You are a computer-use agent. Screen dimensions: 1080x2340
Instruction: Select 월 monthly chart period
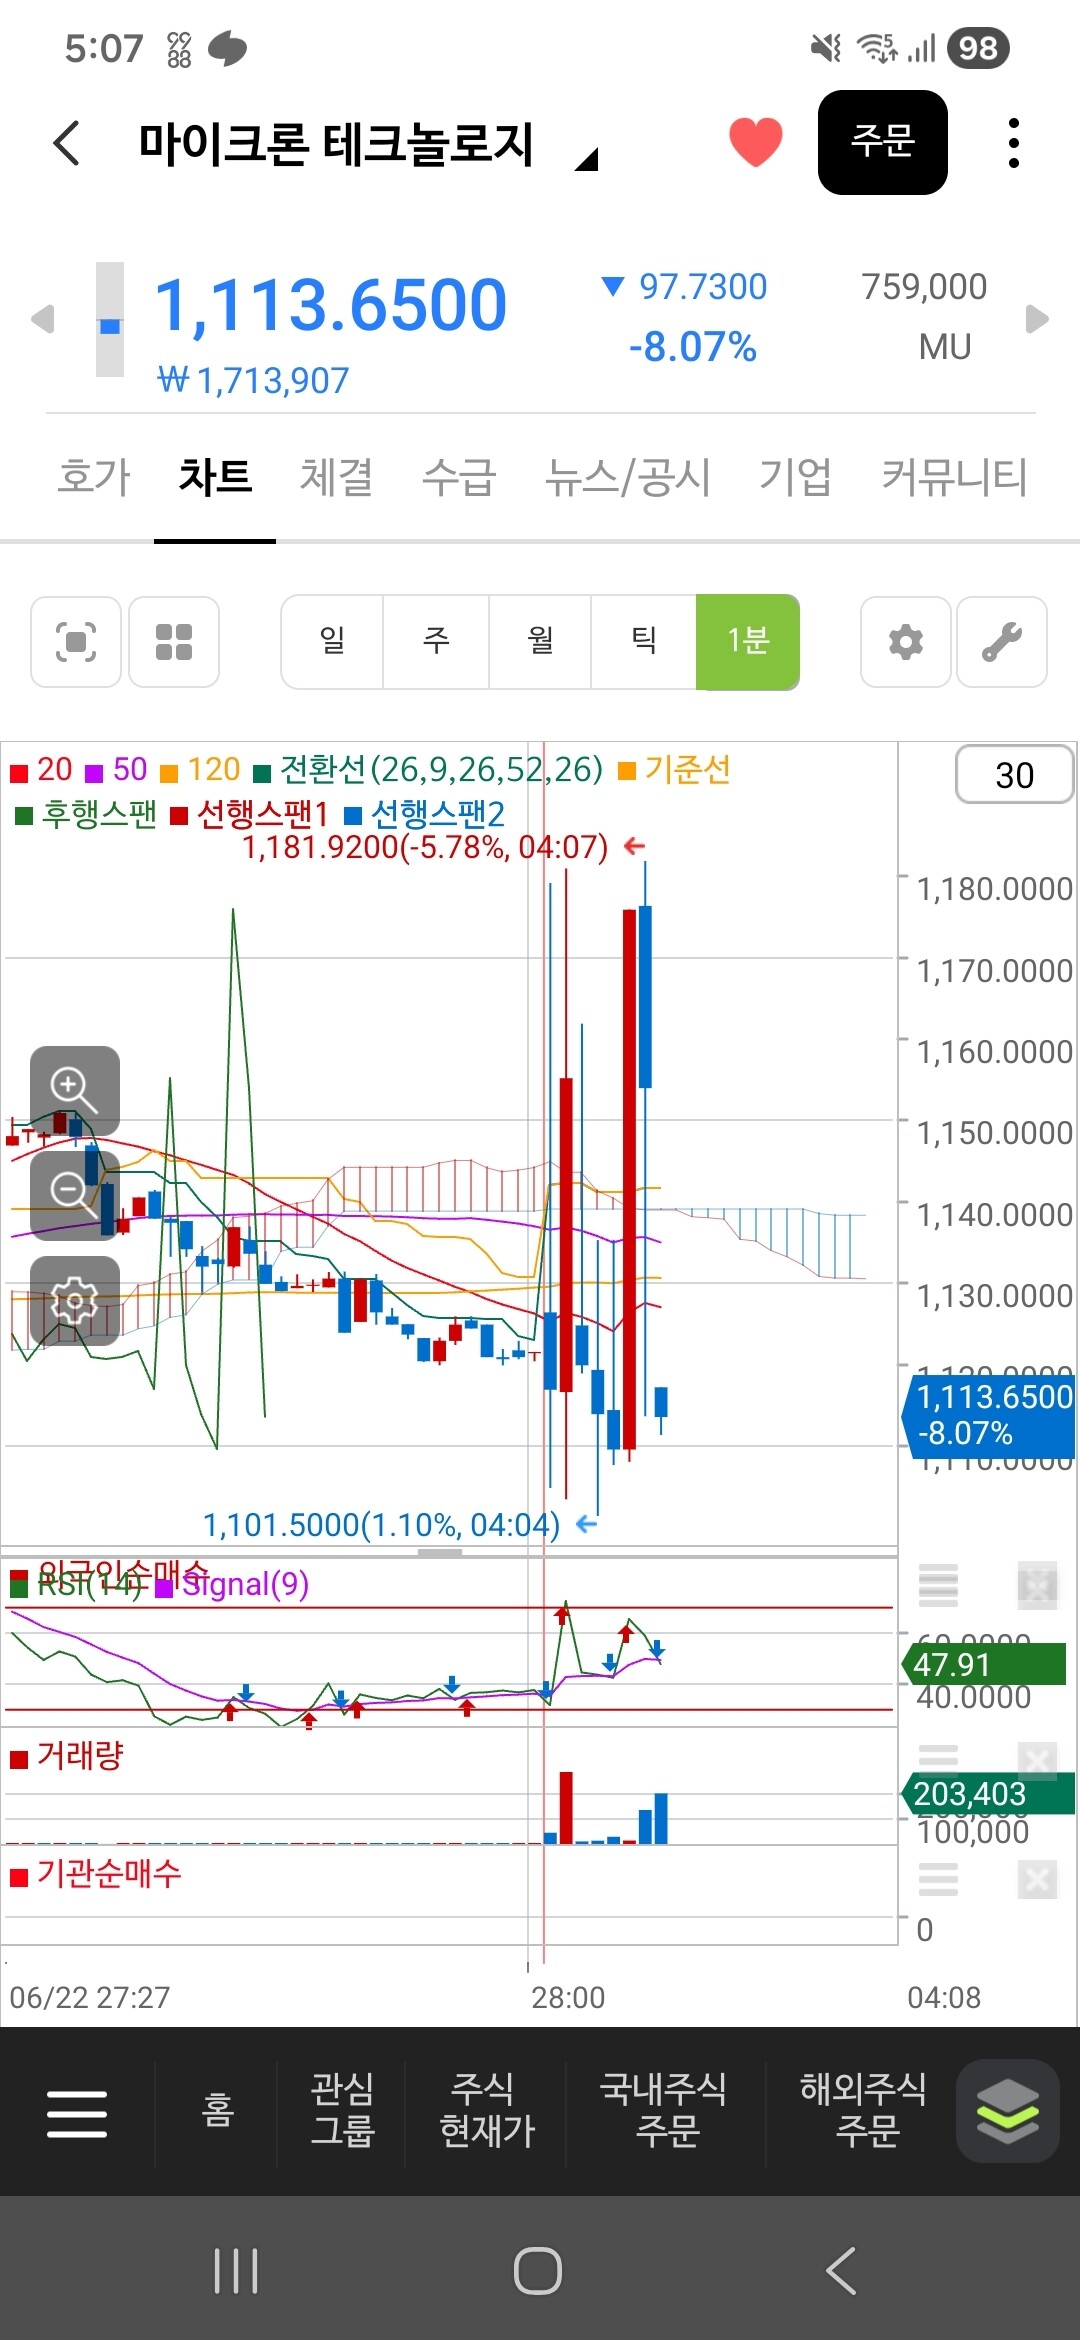(x=540, y=641)
